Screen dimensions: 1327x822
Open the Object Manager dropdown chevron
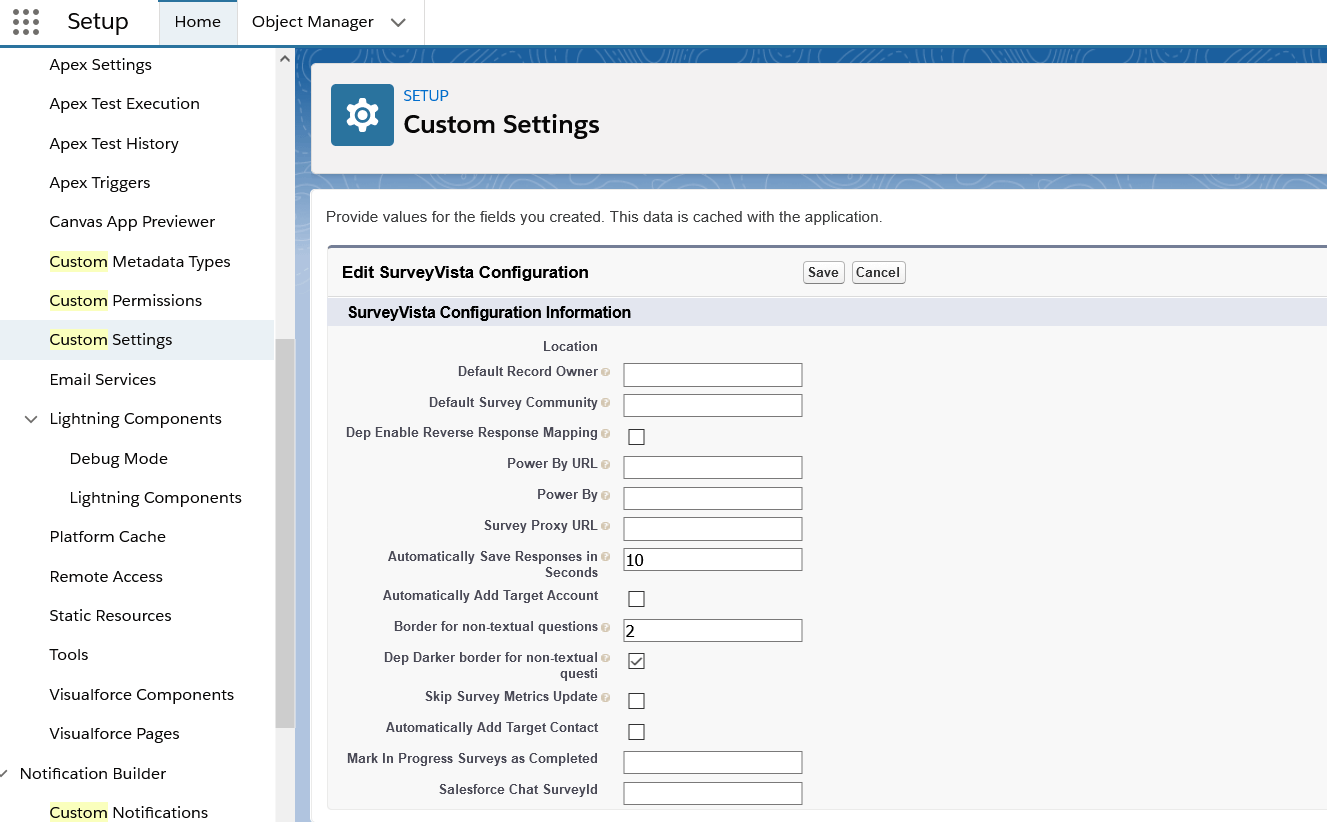click(x=398, y=20)
